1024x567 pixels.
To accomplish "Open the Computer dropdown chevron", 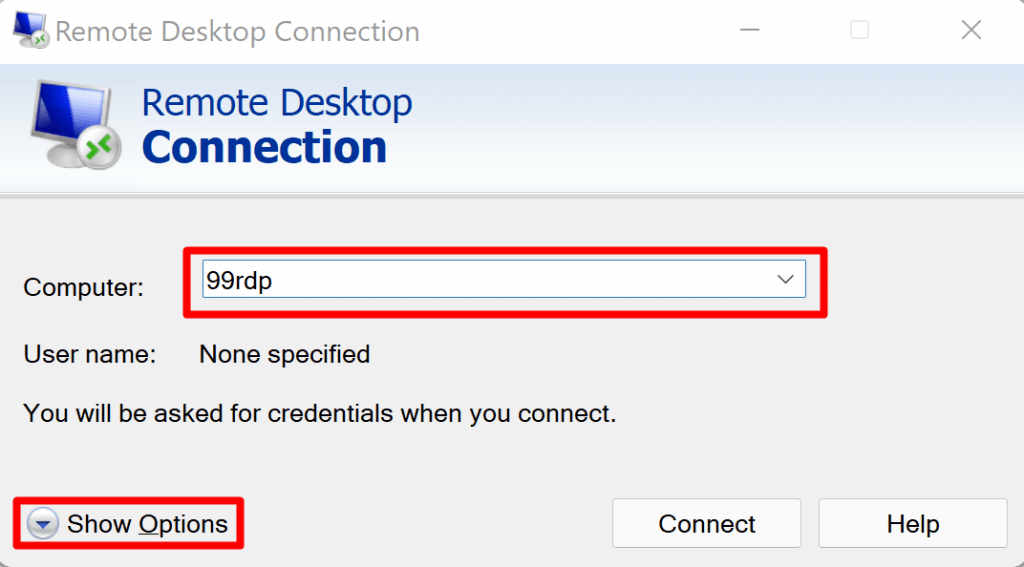I will pyautogui.click(x=785, y=280).
